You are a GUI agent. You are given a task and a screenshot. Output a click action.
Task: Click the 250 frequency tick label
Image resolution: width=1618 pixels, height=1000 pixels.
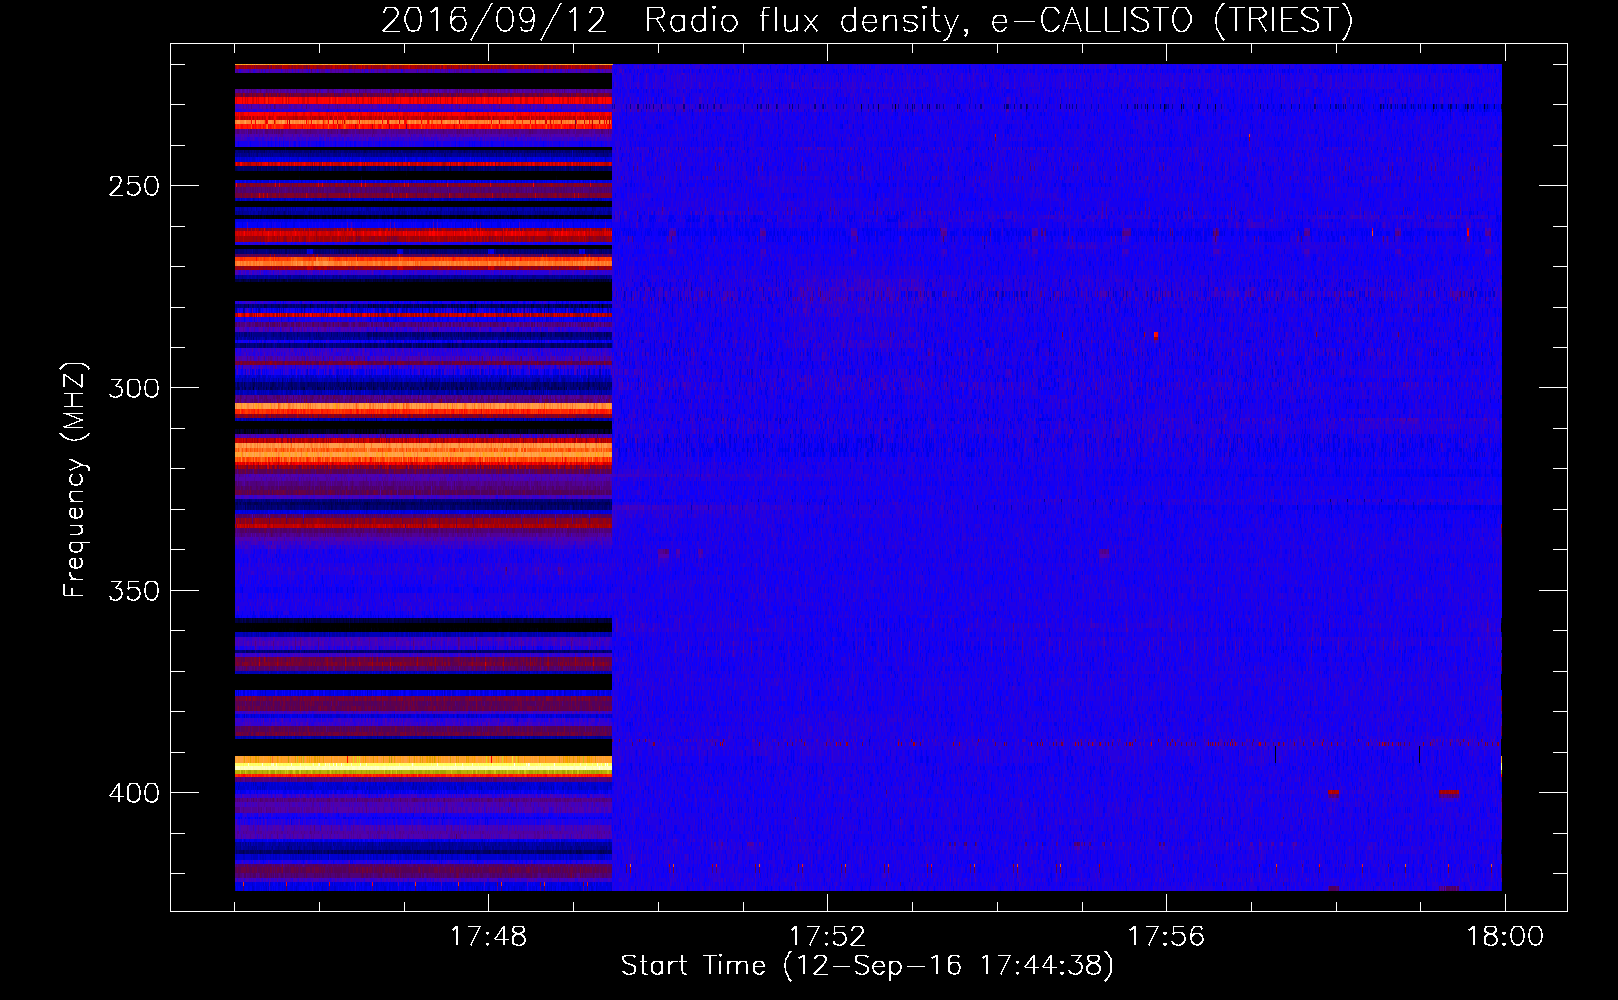134,186
